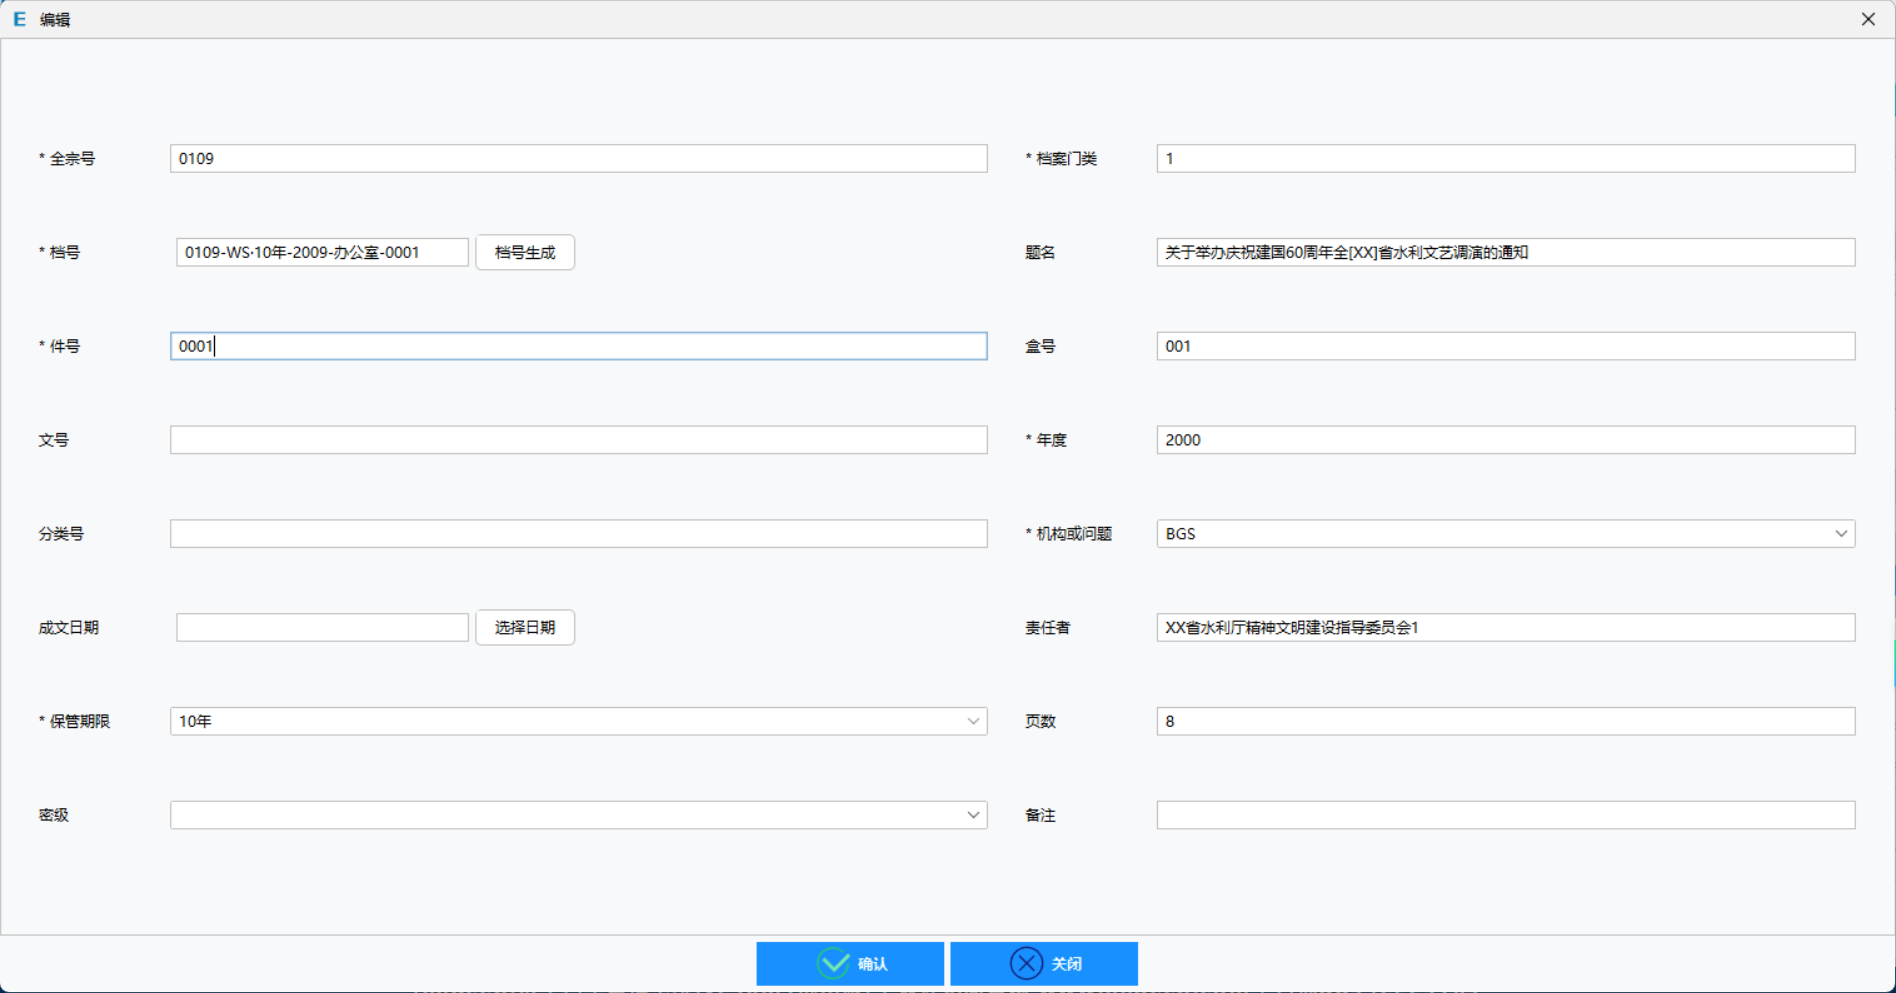Viewport: 1896px width, 993px height.
Task: Select the 件号 field showing 0001
Action: pos(578,346)
